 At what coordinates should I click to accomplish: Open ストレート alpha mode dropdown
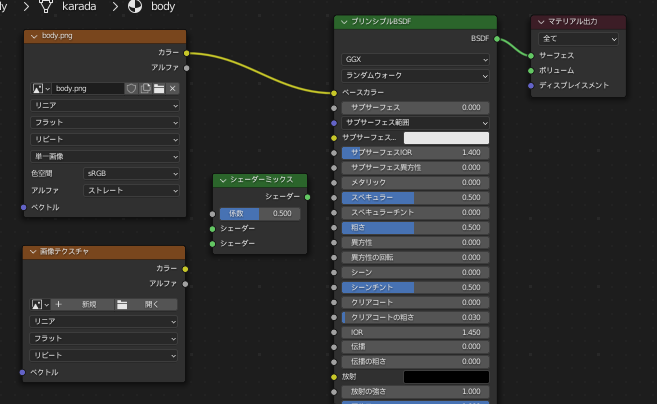pyautogui.click(x=131, y=190)
